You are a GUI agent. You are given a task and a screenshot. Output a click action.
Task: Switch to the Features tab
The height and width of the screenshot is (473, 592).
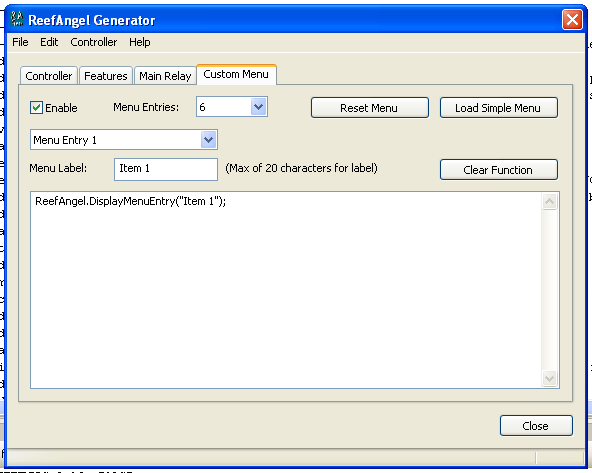106,76
